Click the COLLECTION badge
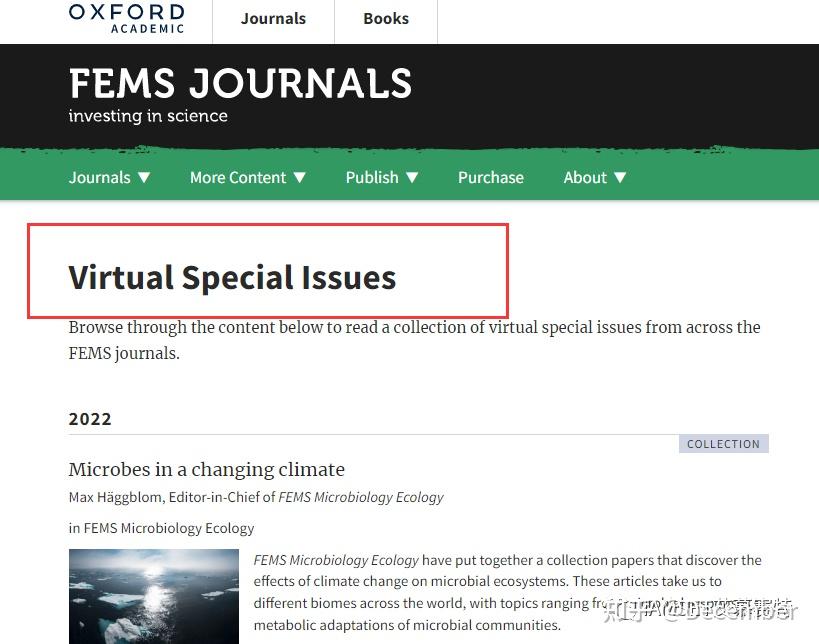819x644 pixels. tap(723, 443)
